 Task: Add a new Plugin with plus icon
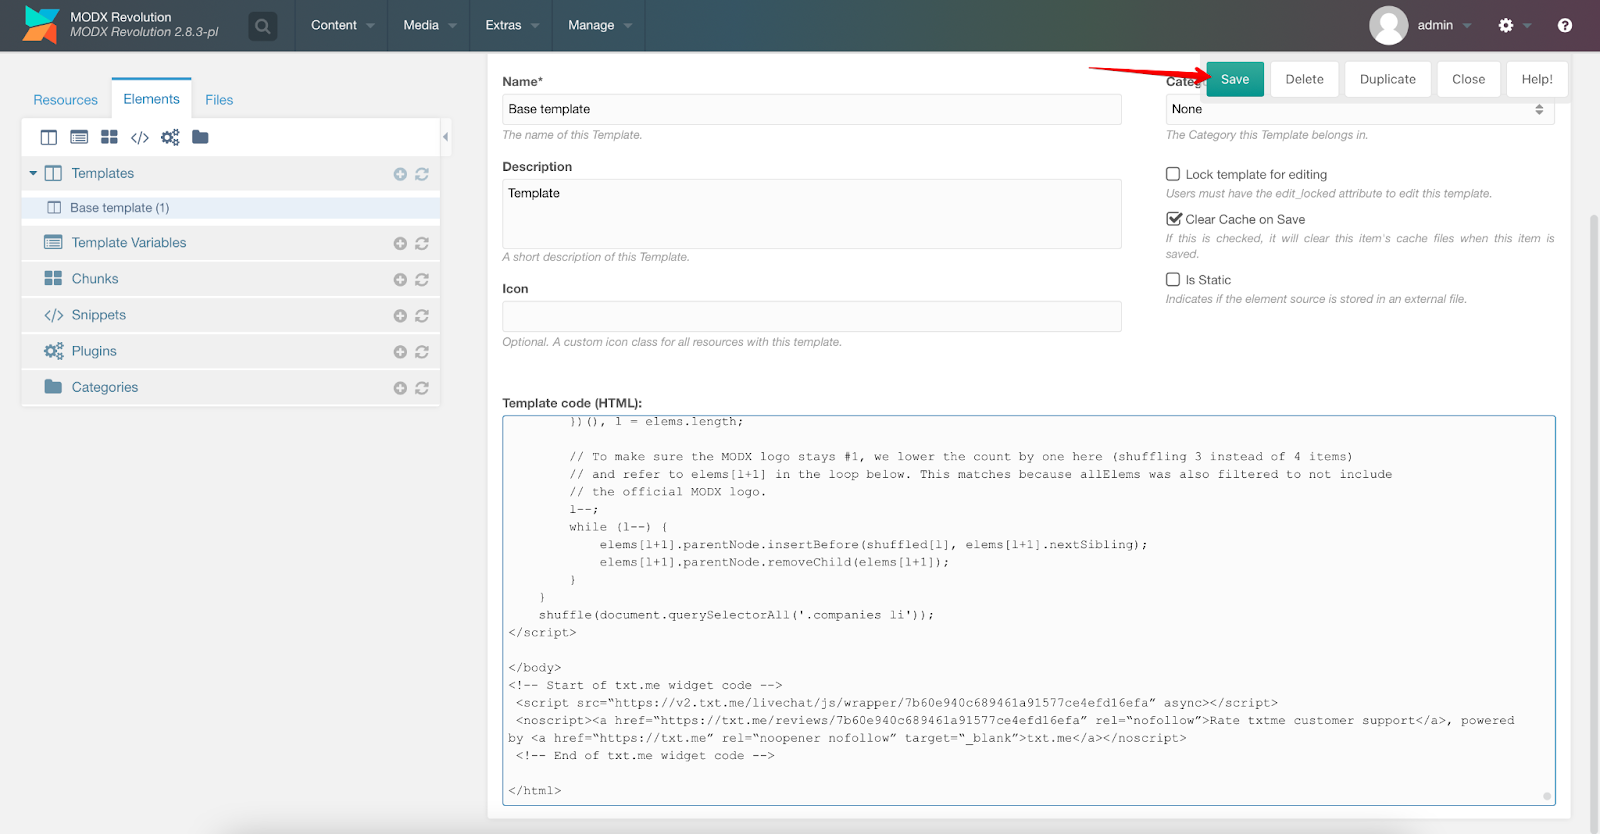(x=400, y=352)
